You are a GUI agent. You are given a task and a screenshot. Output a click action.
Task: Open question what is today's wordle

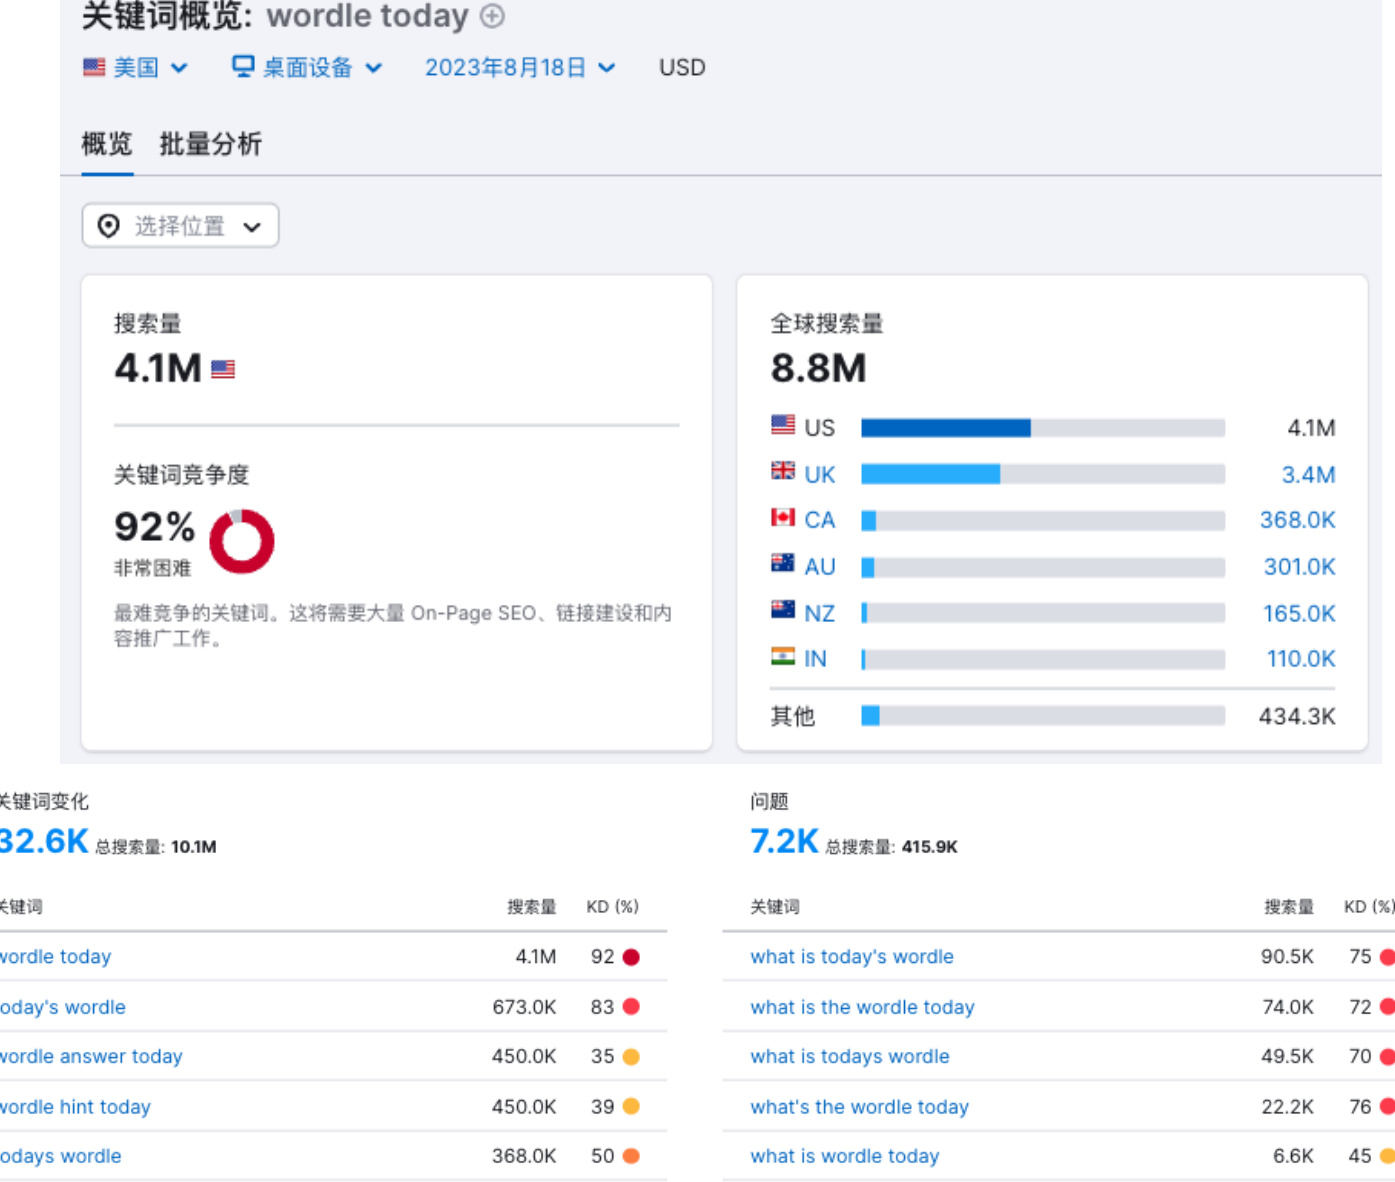tap(852, 957)
